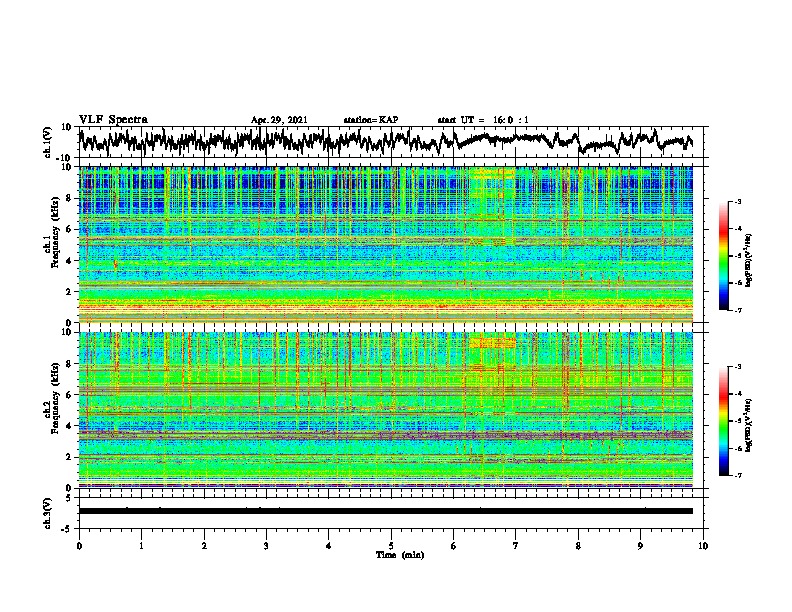The height and width of the screenshot is (612, 792).
Task: Click time axis tick label '3'
Action: [x=266, y=546]
